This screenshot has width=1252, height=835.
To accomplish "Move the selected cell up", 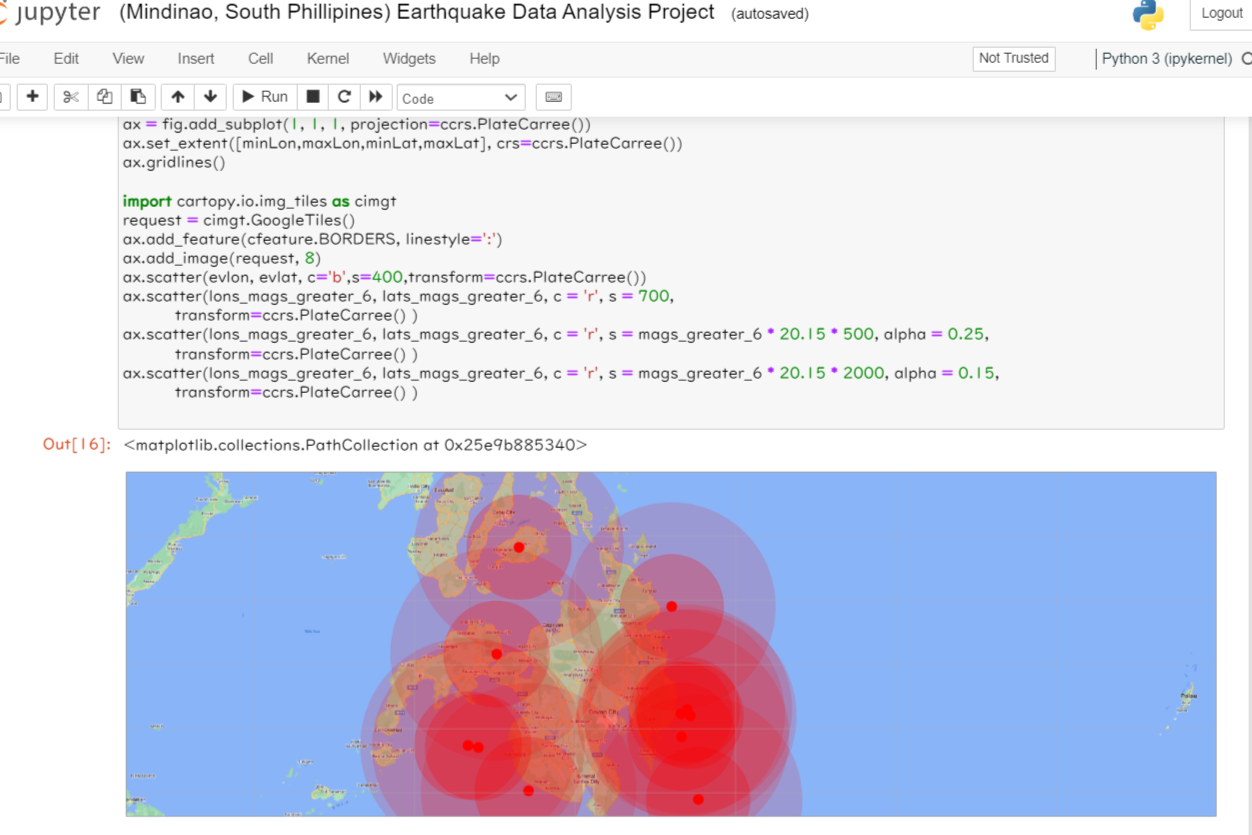I will 178,97.
